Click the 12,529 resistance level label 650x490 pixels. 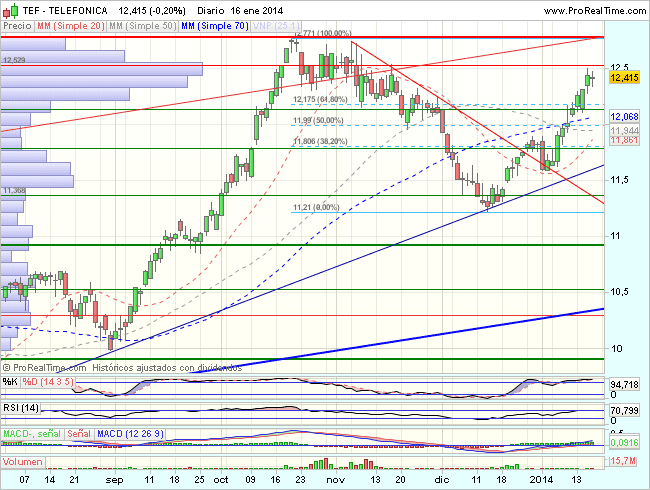coord(14,61)
